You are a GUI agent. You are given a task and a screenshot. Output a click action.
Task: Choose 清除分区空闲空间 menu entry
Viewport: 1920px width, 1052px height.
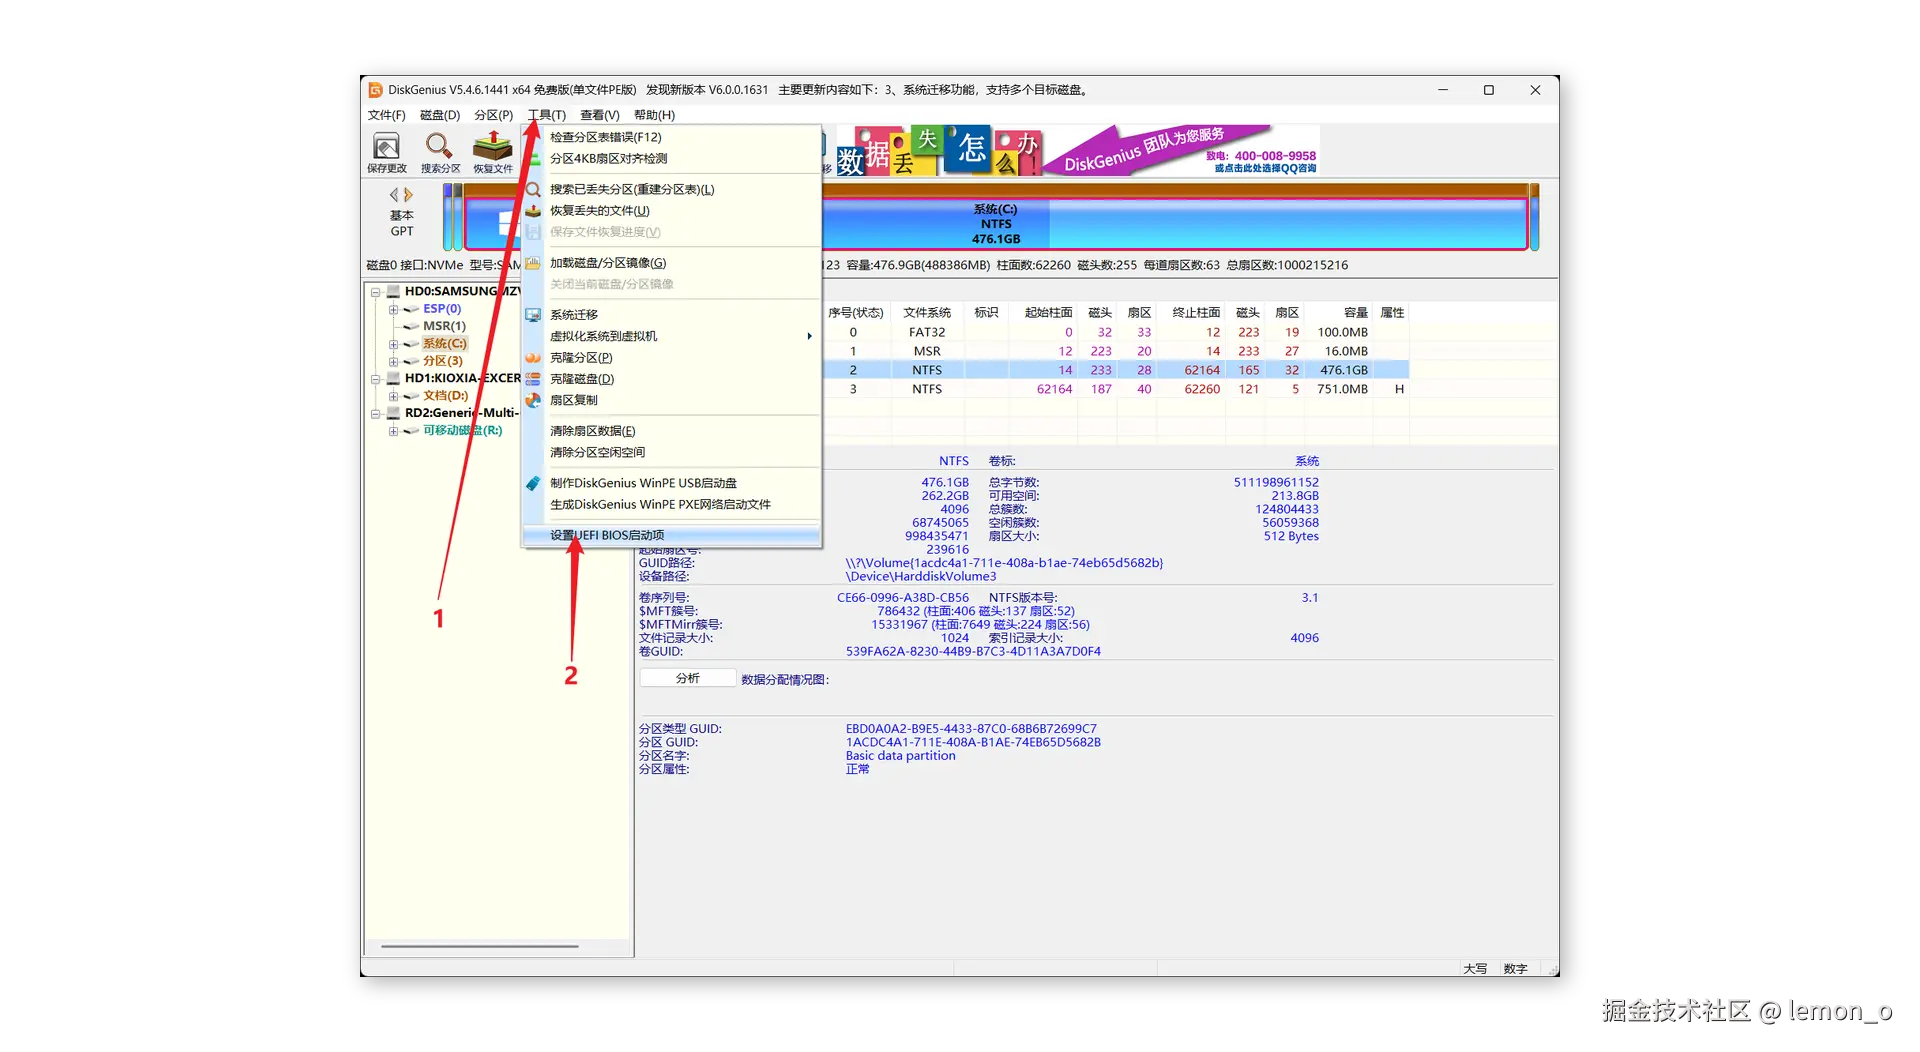pos(671,452)
